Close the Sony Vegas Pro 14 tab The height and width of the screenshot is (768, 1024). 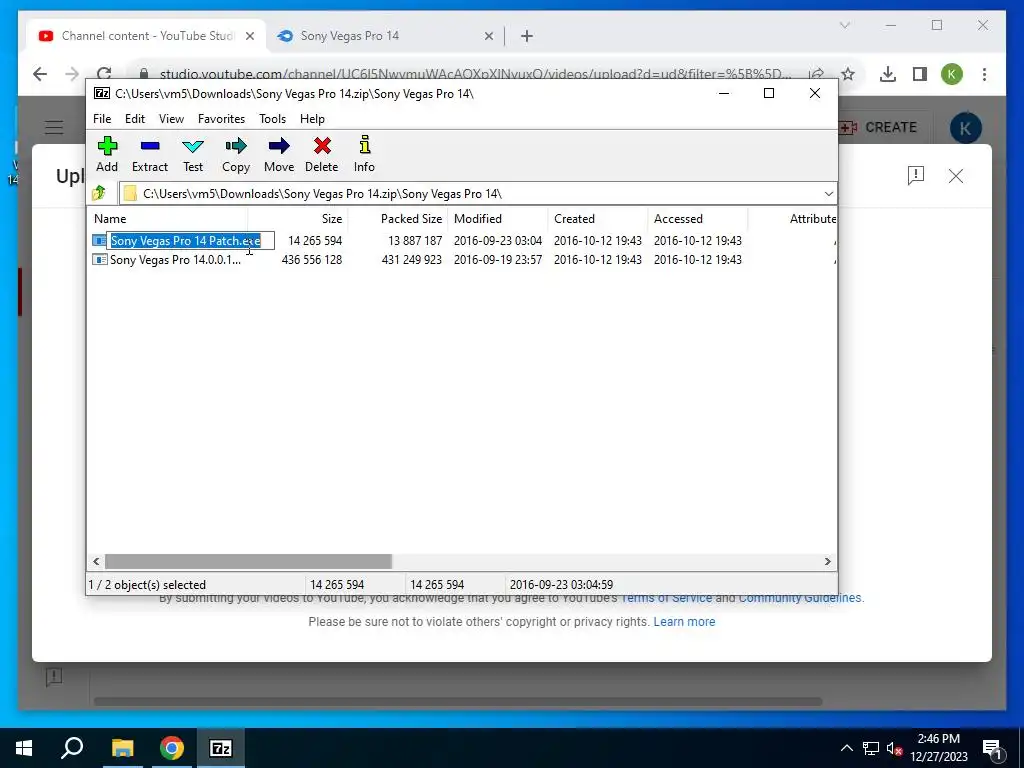(488, 37)
